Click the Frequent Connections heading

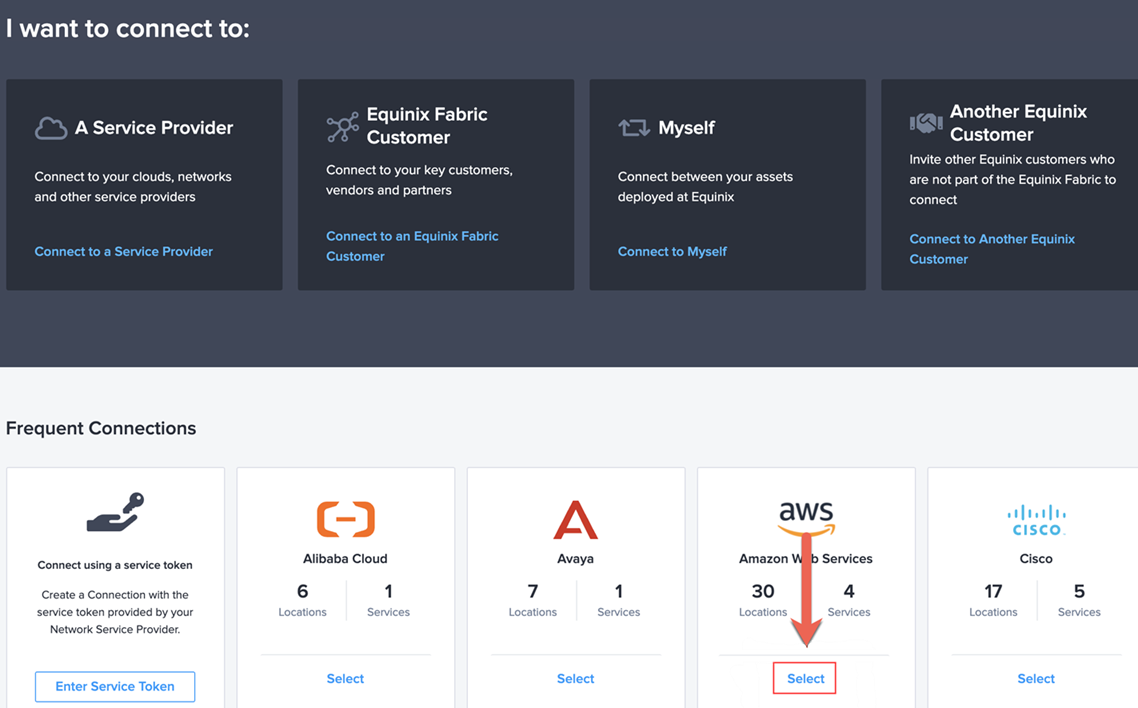(101, 428)
